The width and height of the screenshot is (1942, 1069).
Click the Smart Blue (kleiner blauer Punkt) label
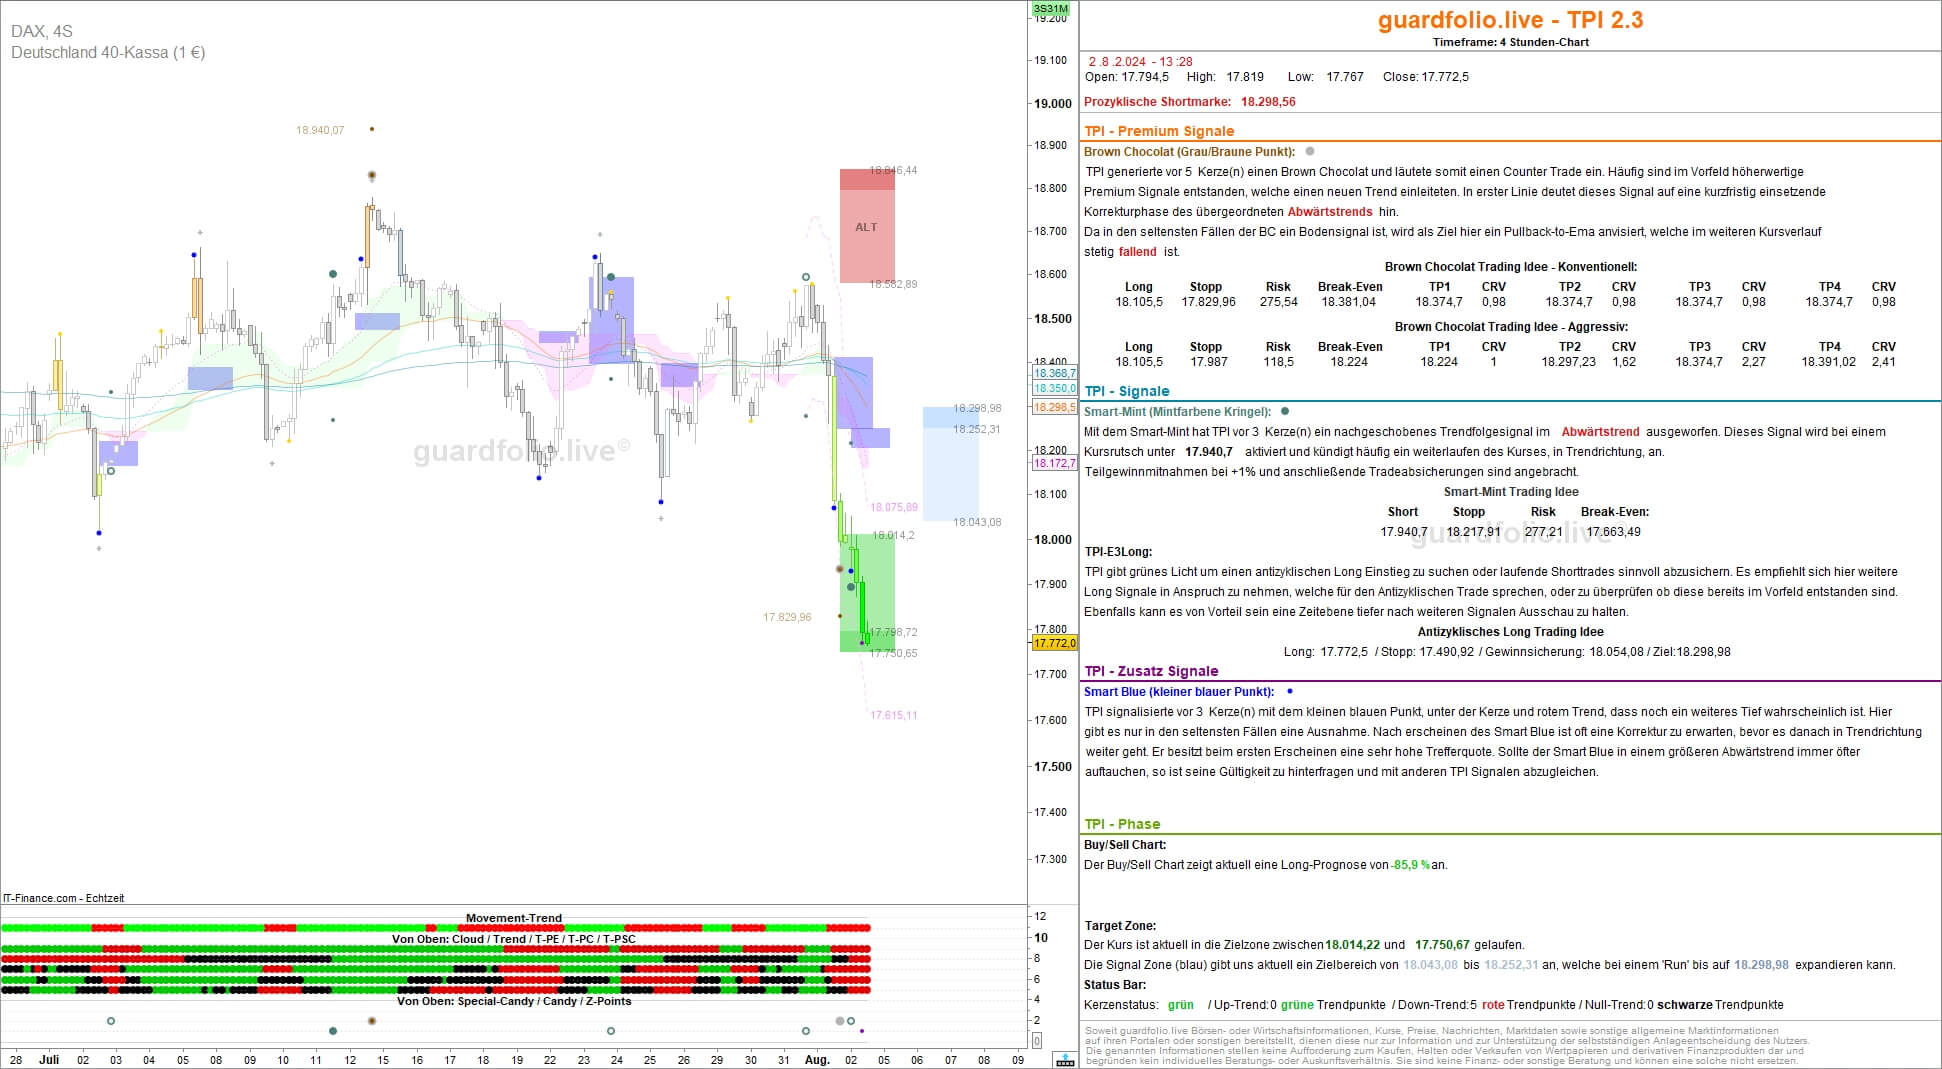(x=1179, y=691)
